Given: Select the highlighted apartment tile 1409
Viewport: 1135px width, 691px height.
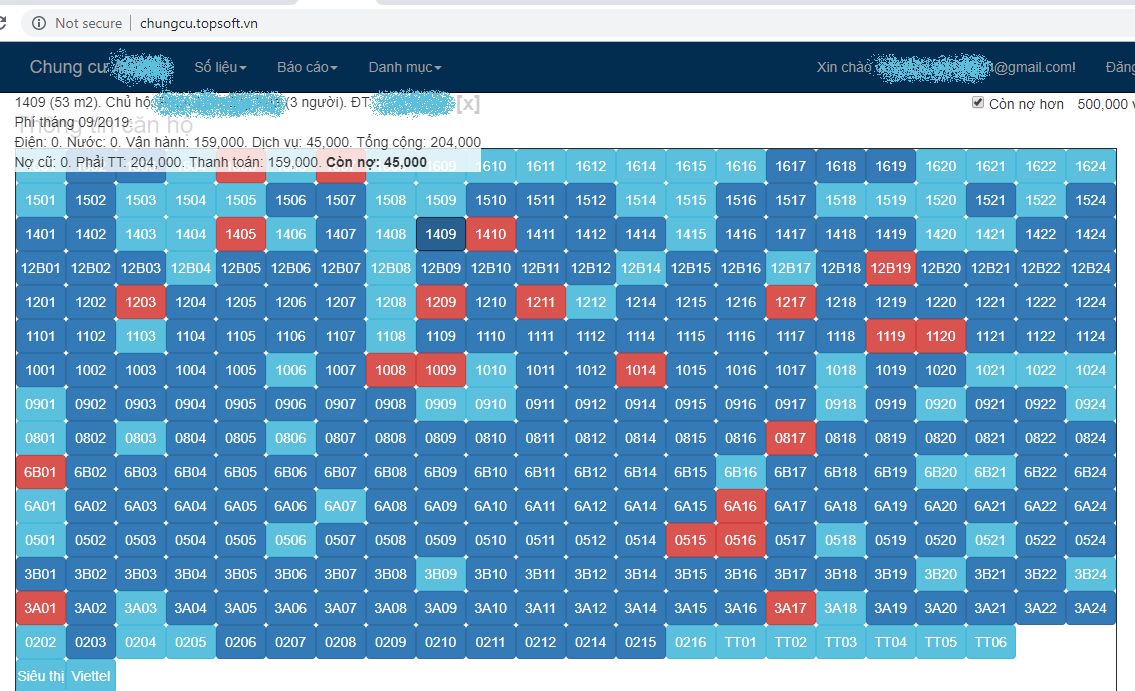Looking at the screenshot, I should click(441, 234).
